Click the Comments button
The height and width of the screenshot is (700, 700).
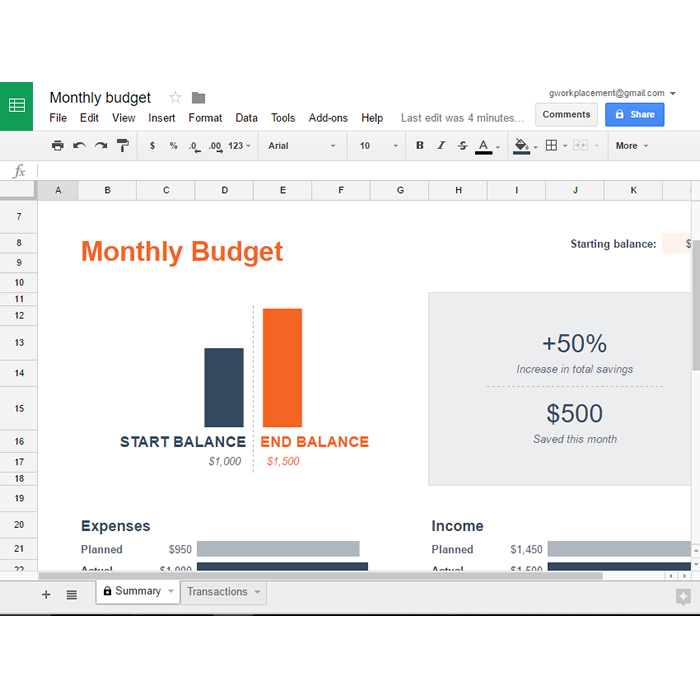click(566, 115)
